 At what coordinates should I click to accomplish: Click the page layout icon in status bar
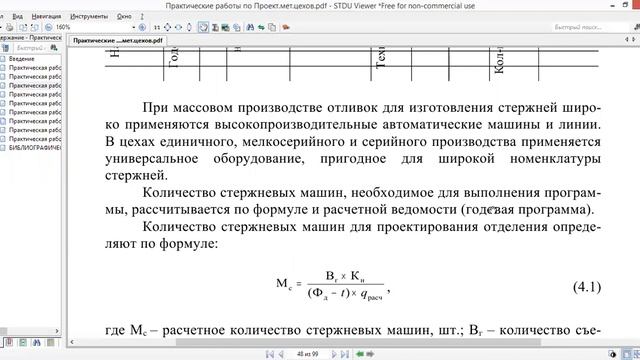(x=627, y=354)
